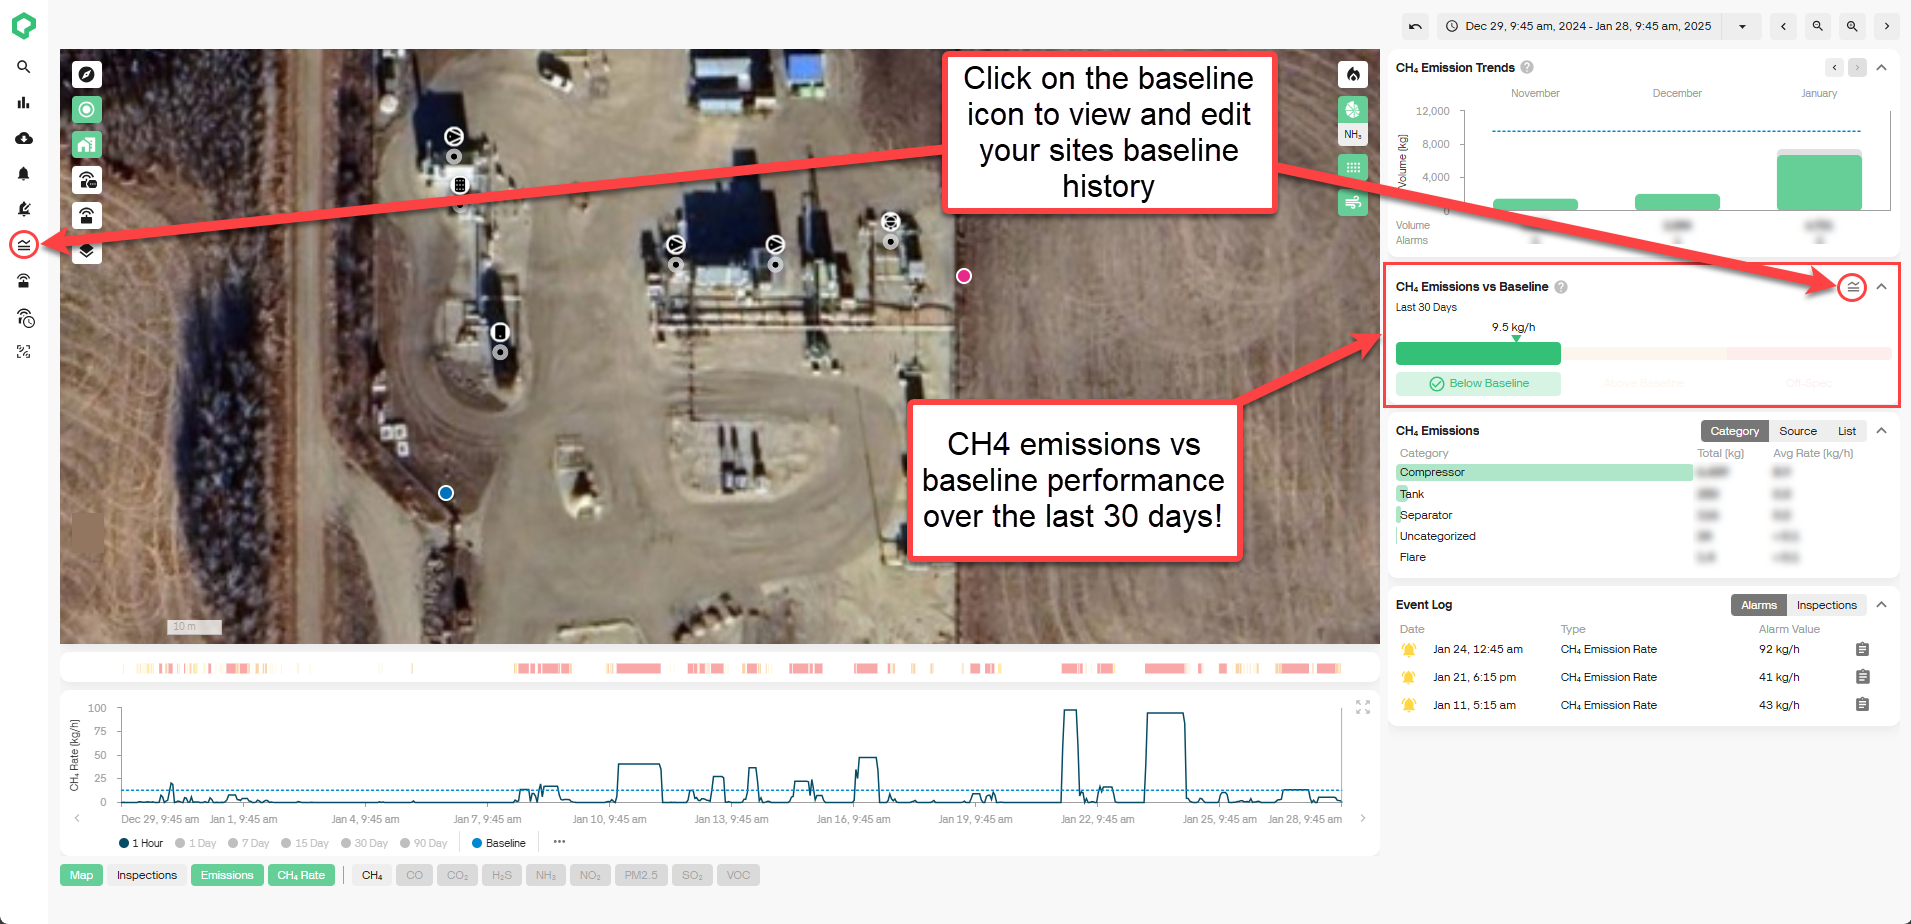This screenshot has width=1911, height=924.
Task: Select the CO₂ gas button
Action: tap(457, 875)
